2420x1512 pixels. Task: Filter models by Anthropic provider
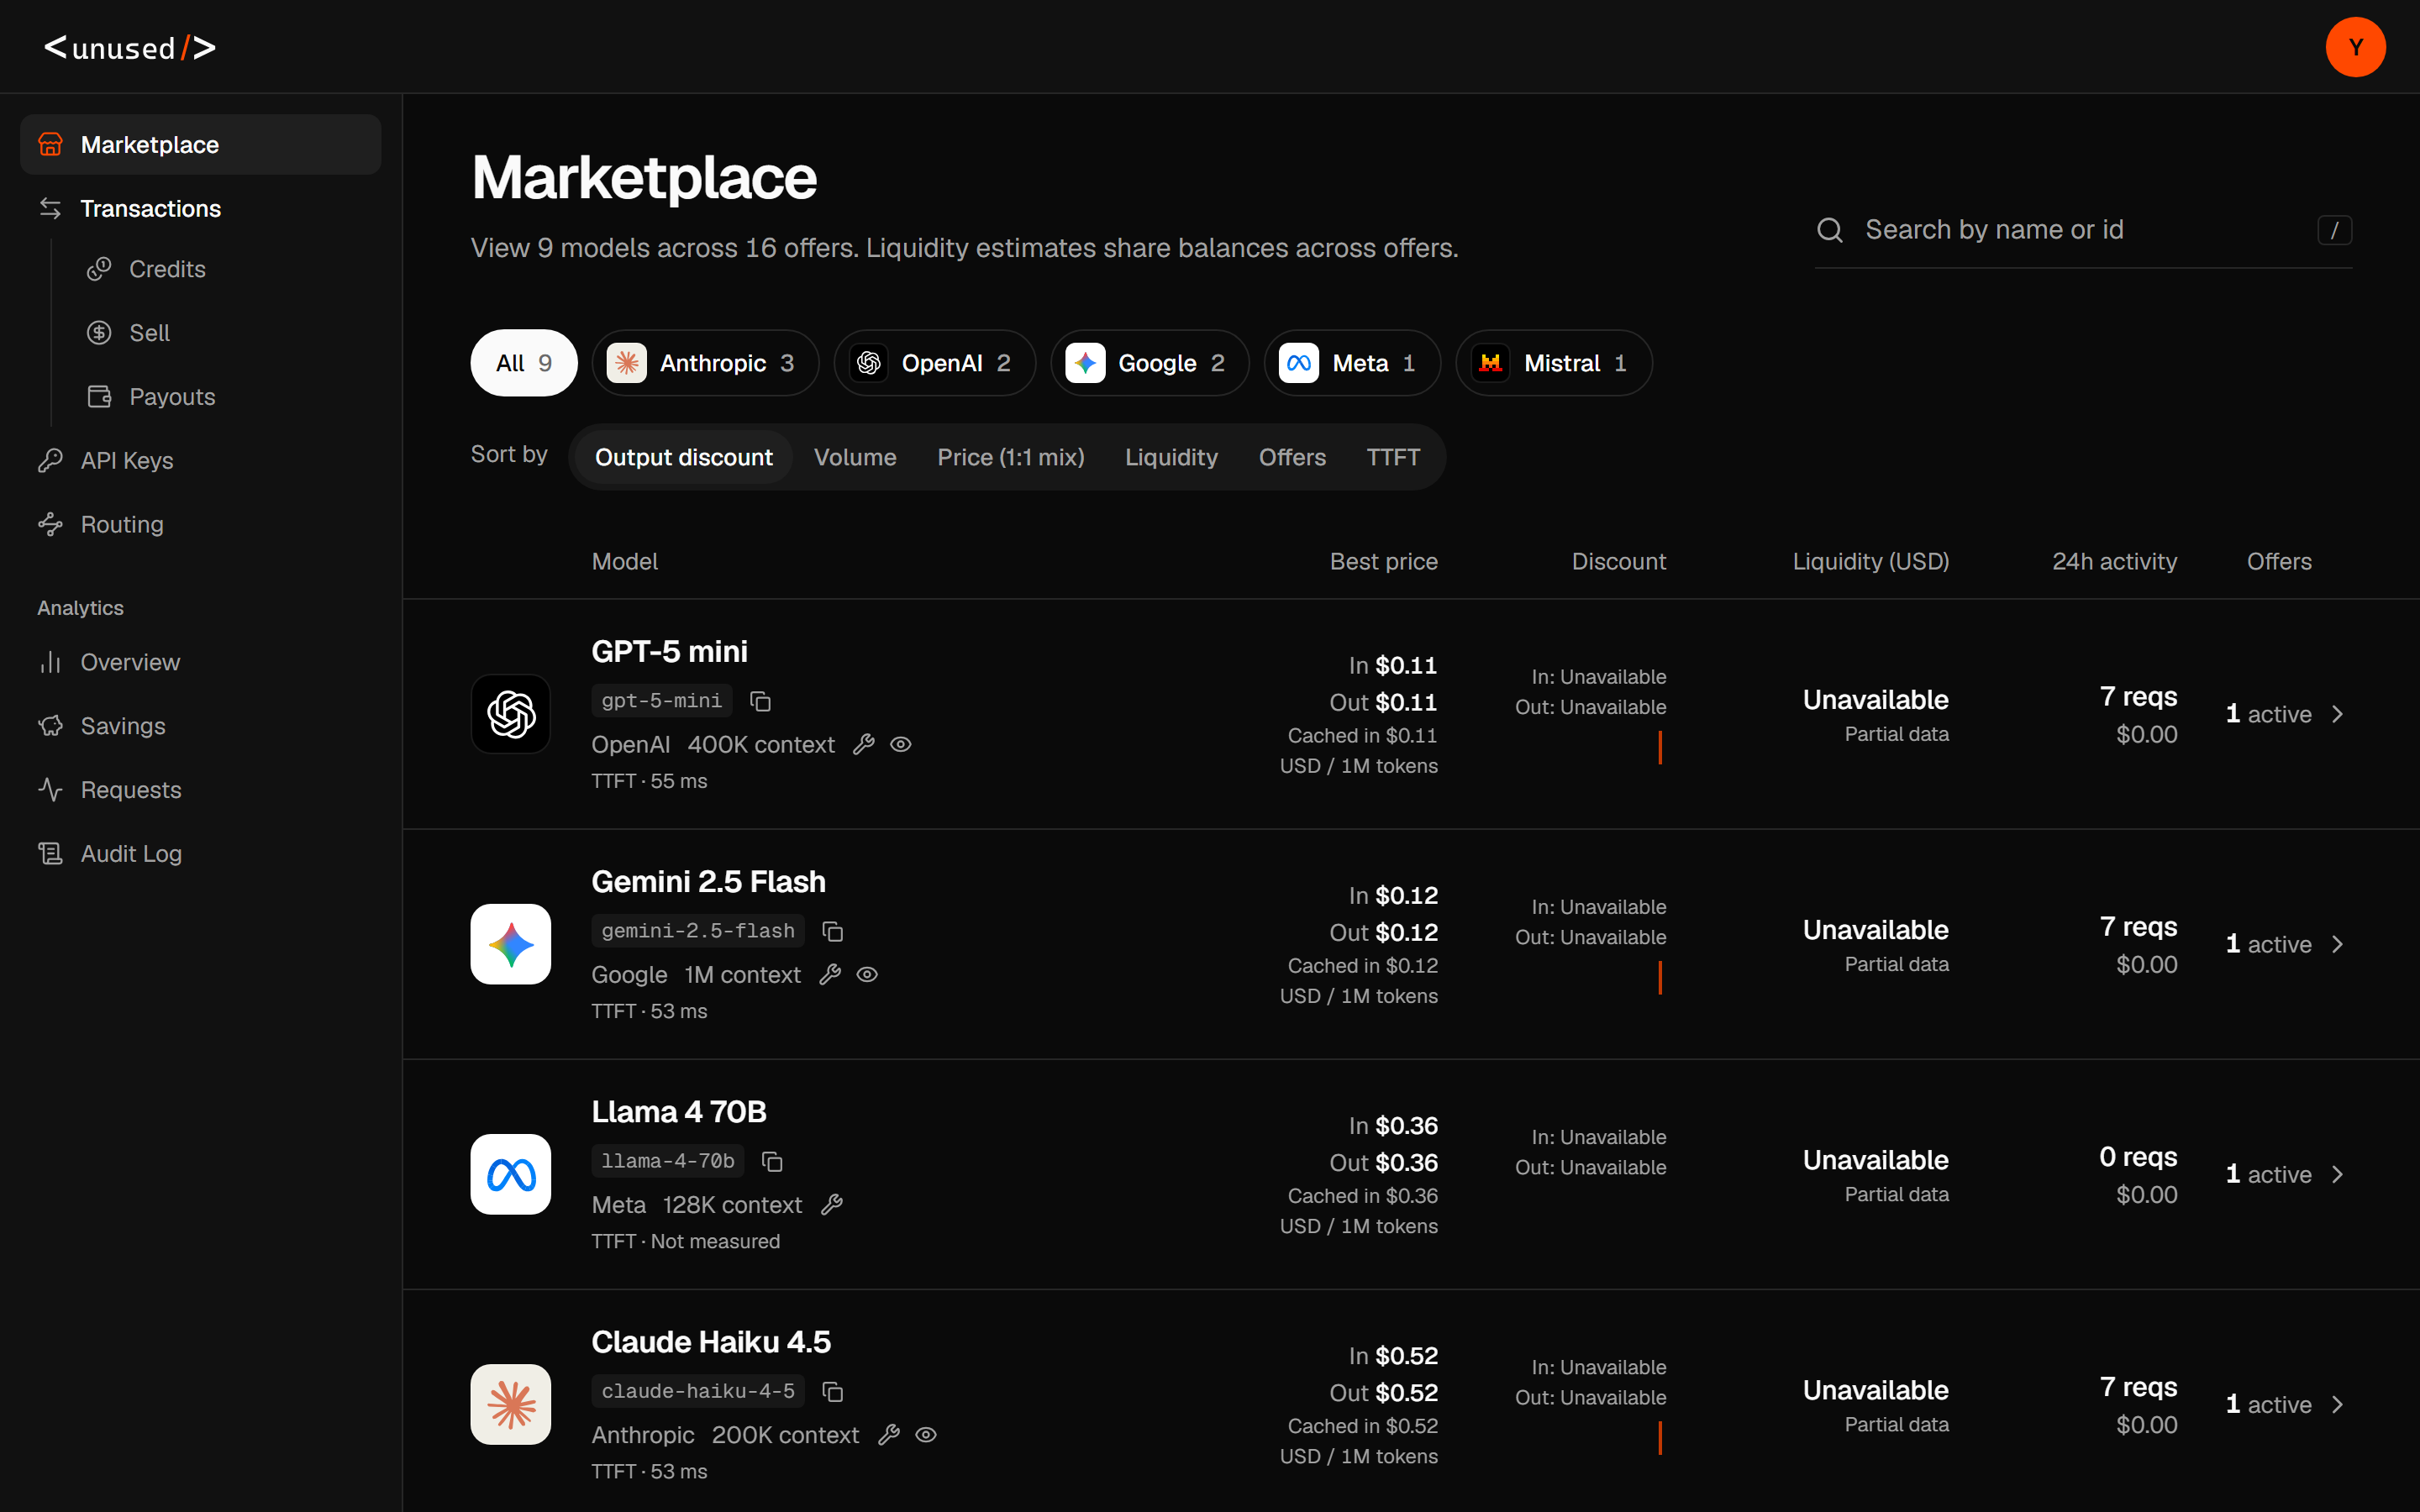click(705, 363)
